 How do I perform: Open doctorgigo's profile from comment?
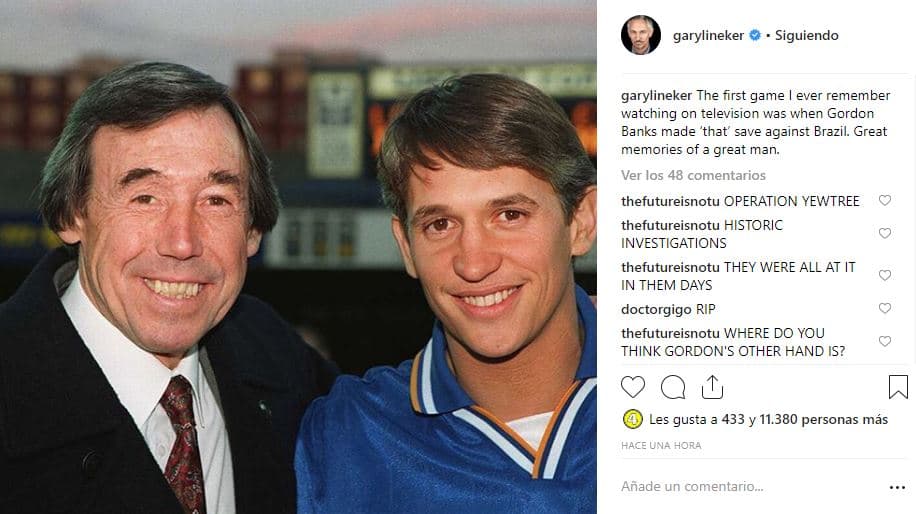click(x=654, y=309)
